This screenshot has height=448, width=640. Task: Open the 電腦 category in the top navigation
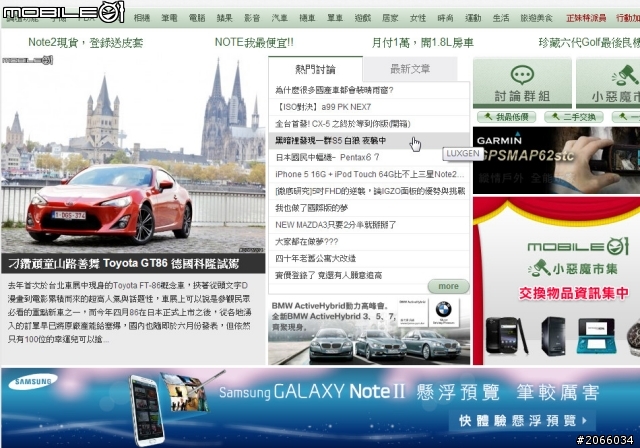click(x=197, y=18)
